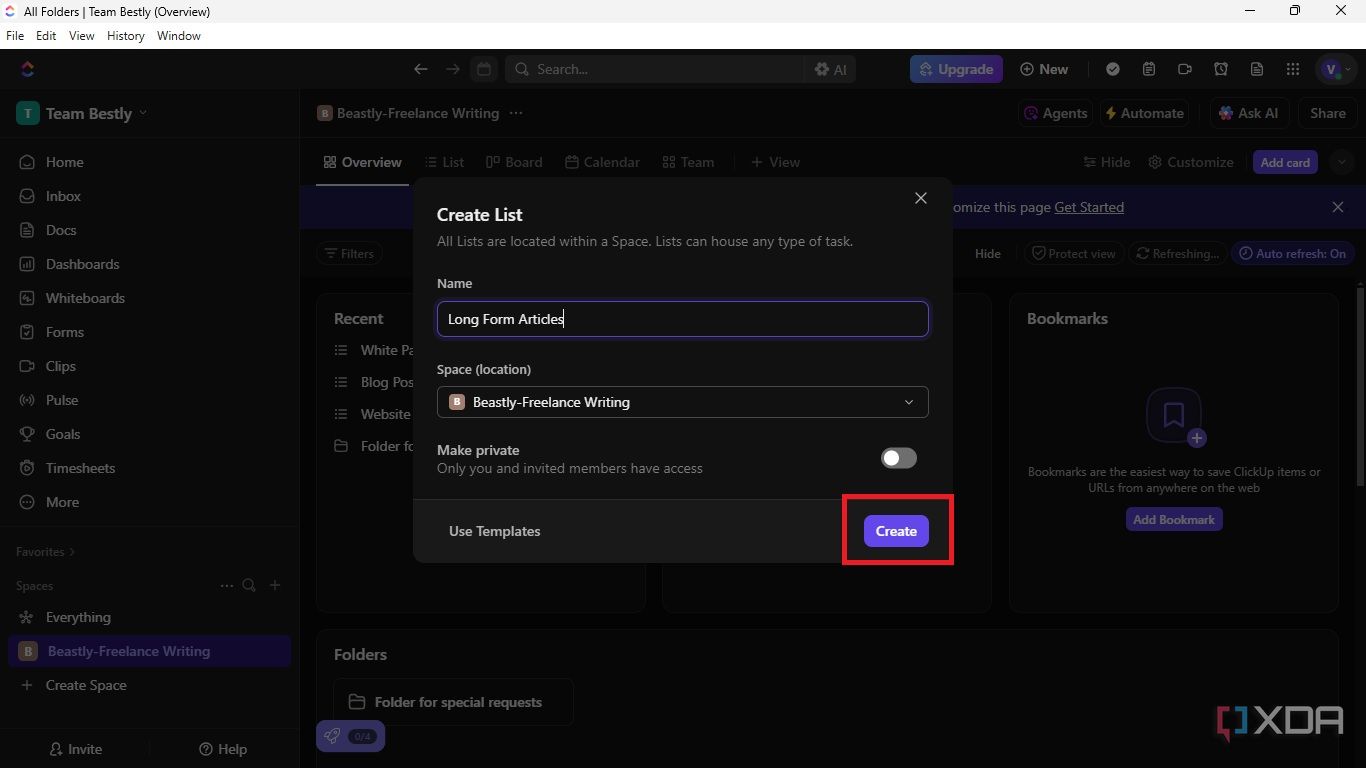Switch to the Board tab
This screenshot has height=768, width=1366.
514,162
